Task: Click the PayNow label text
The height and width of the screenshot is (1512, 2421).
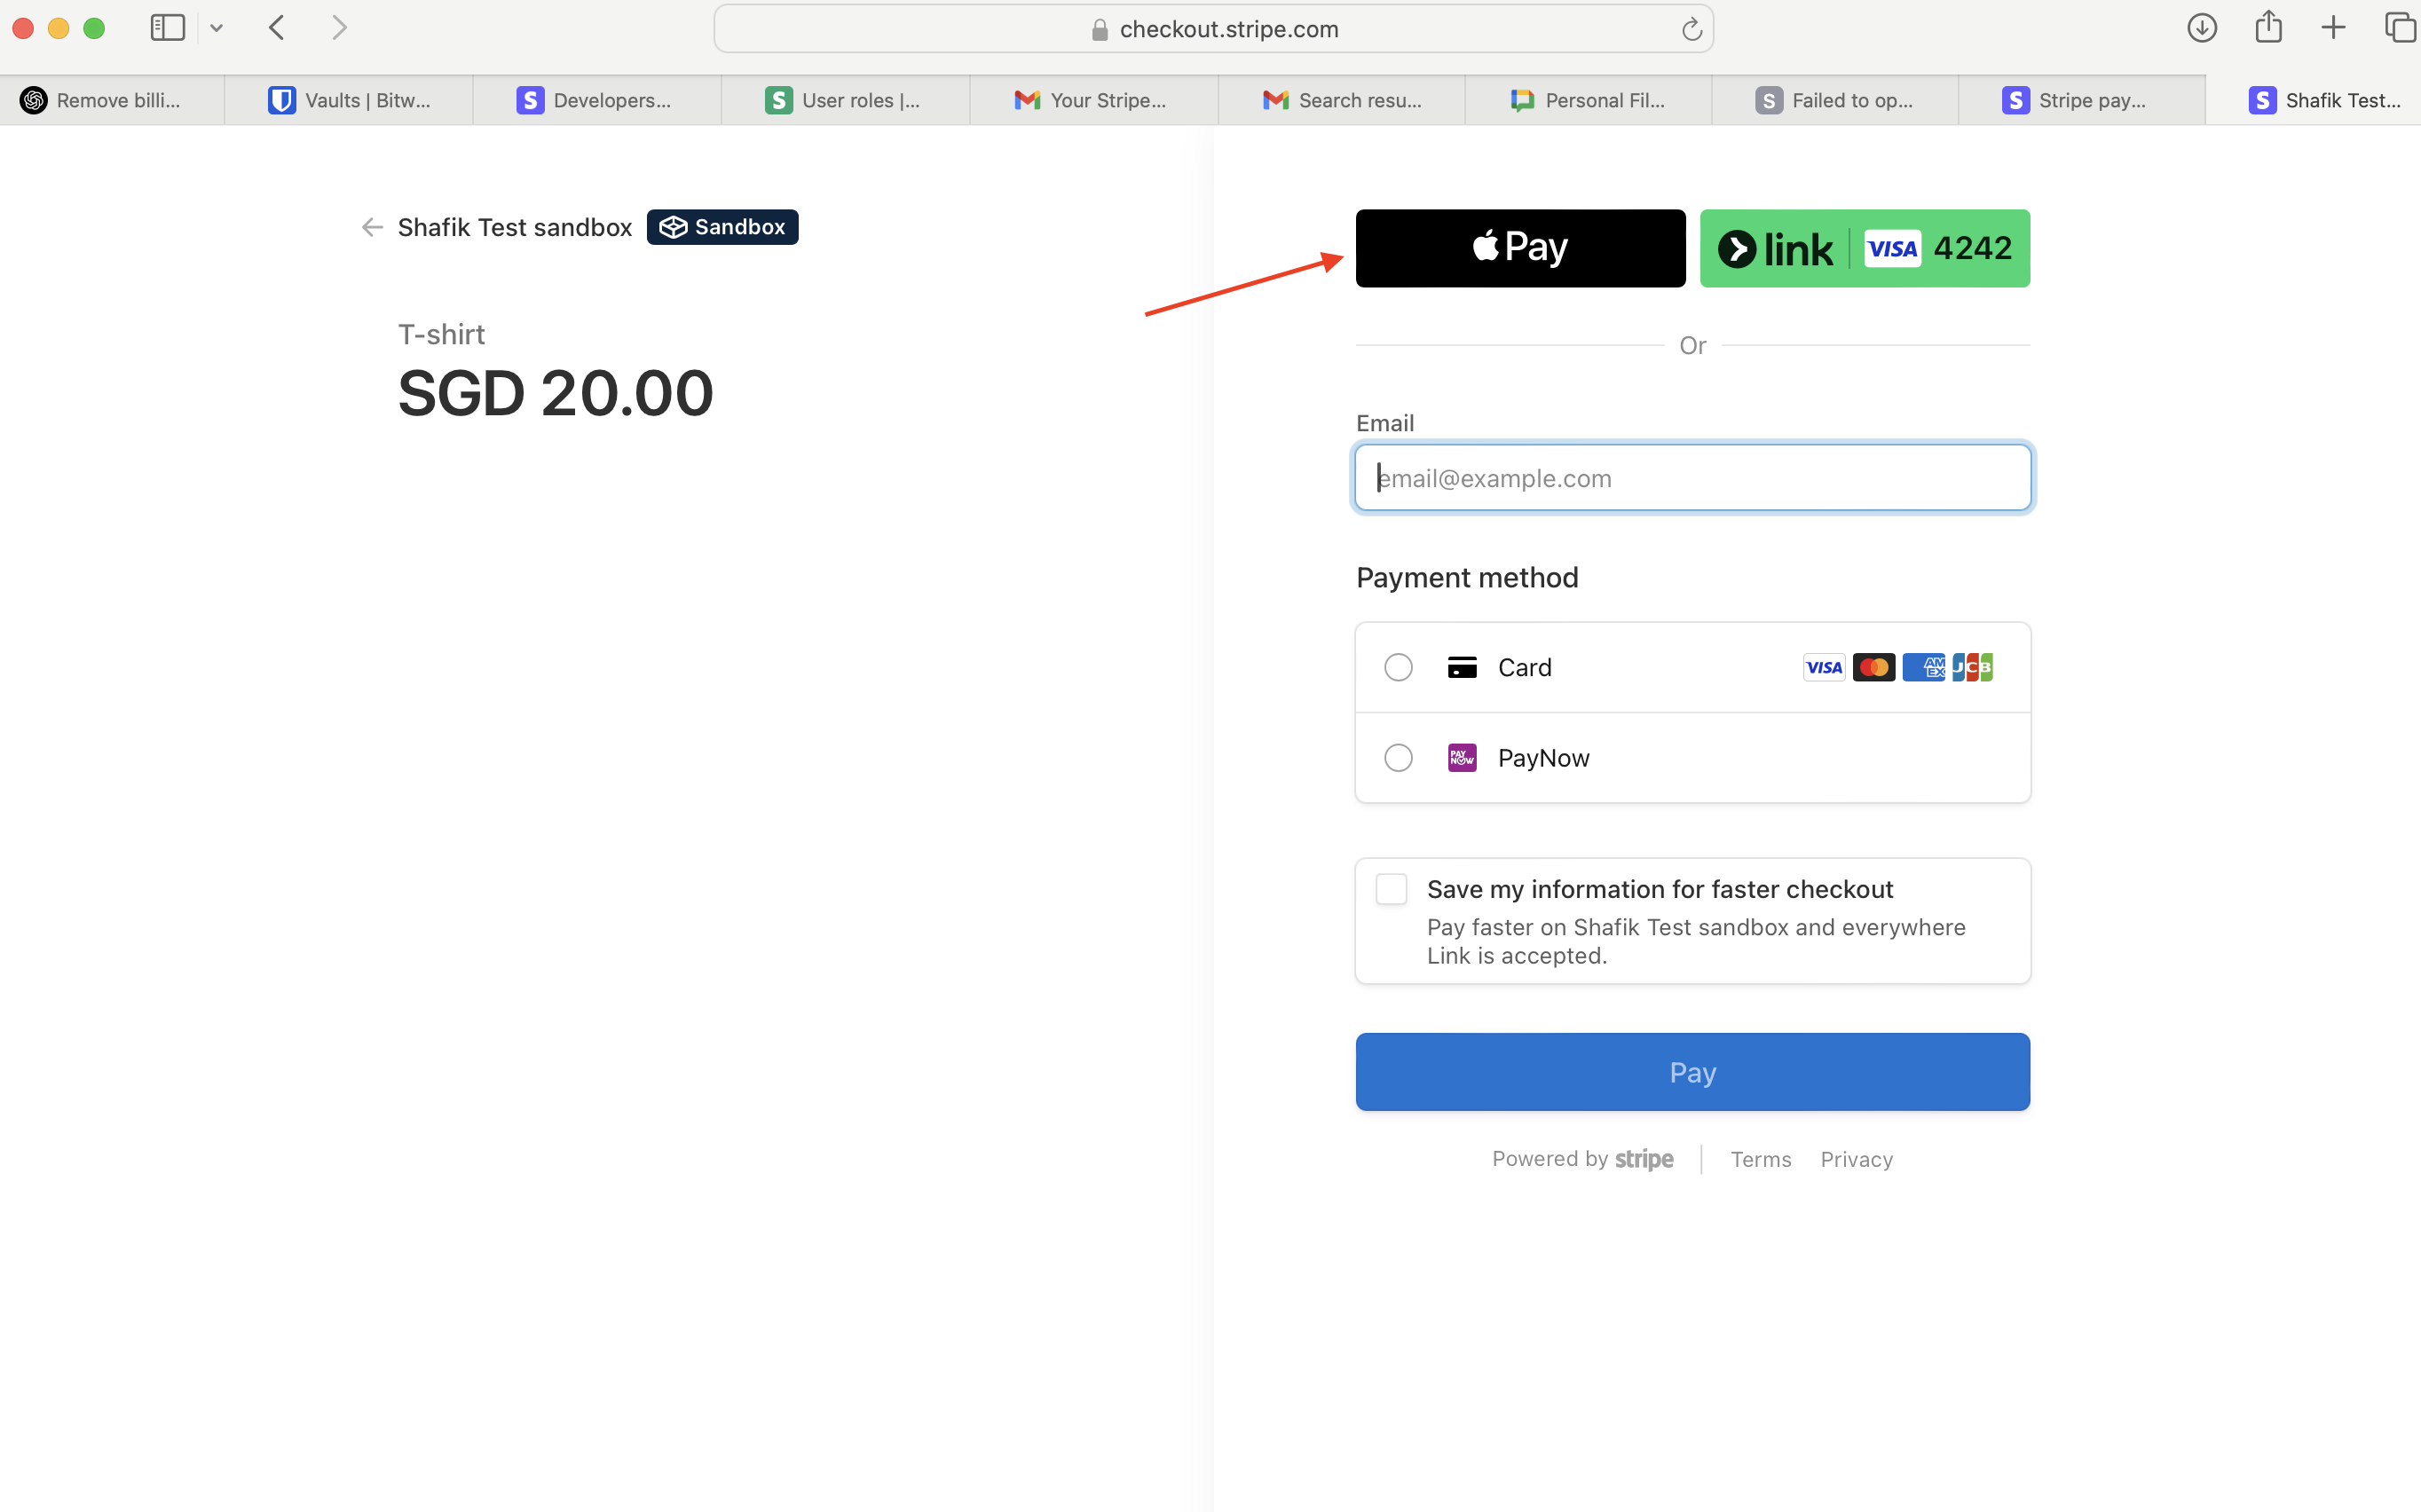Action: (x=1543, y=758)
